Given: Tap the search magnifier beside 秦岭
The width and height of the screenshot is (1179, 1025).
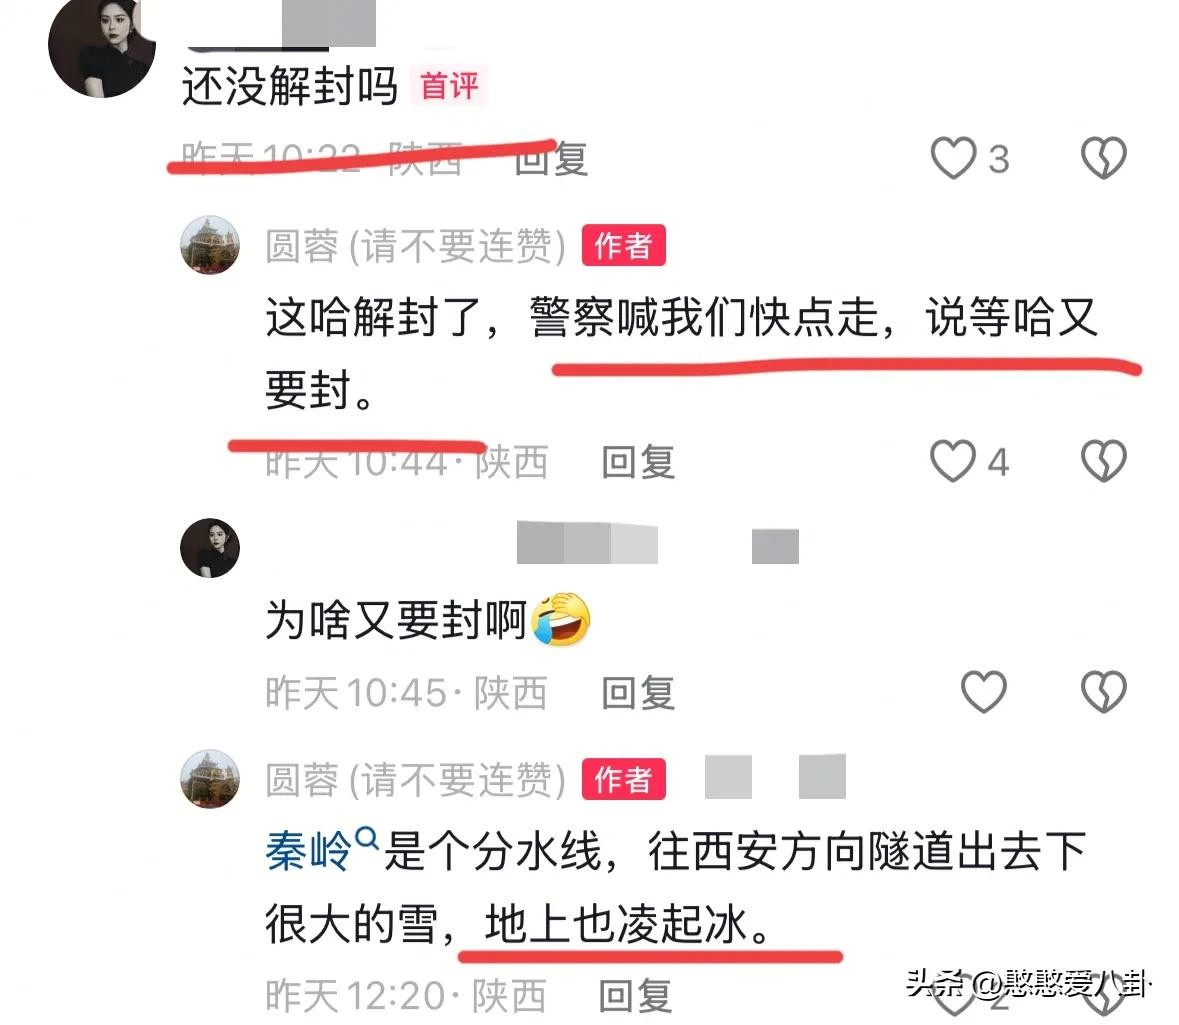Looking at the screenshot, I should click(x=366, y=838).
